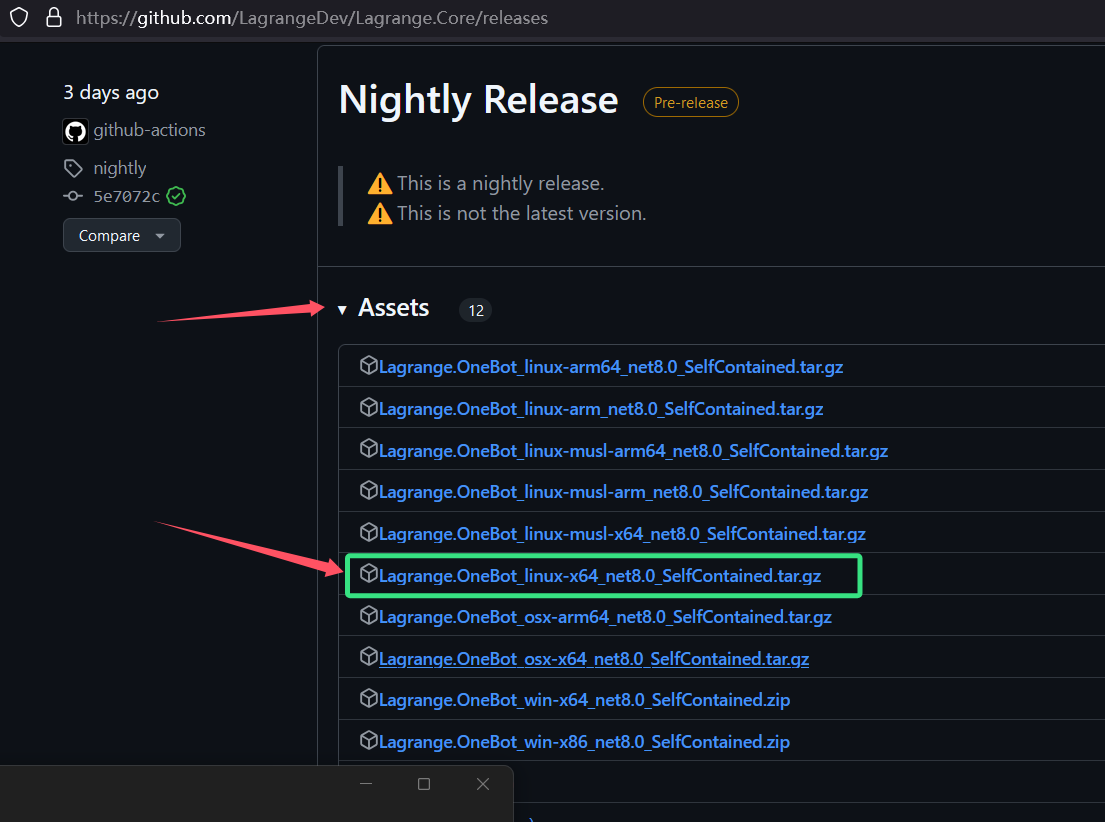Screen dimensions: 1105x822
Task: Download Lagrange.OneBot_win-x86_net8.0_SelfContained.zip
Action: coord(584,742)
